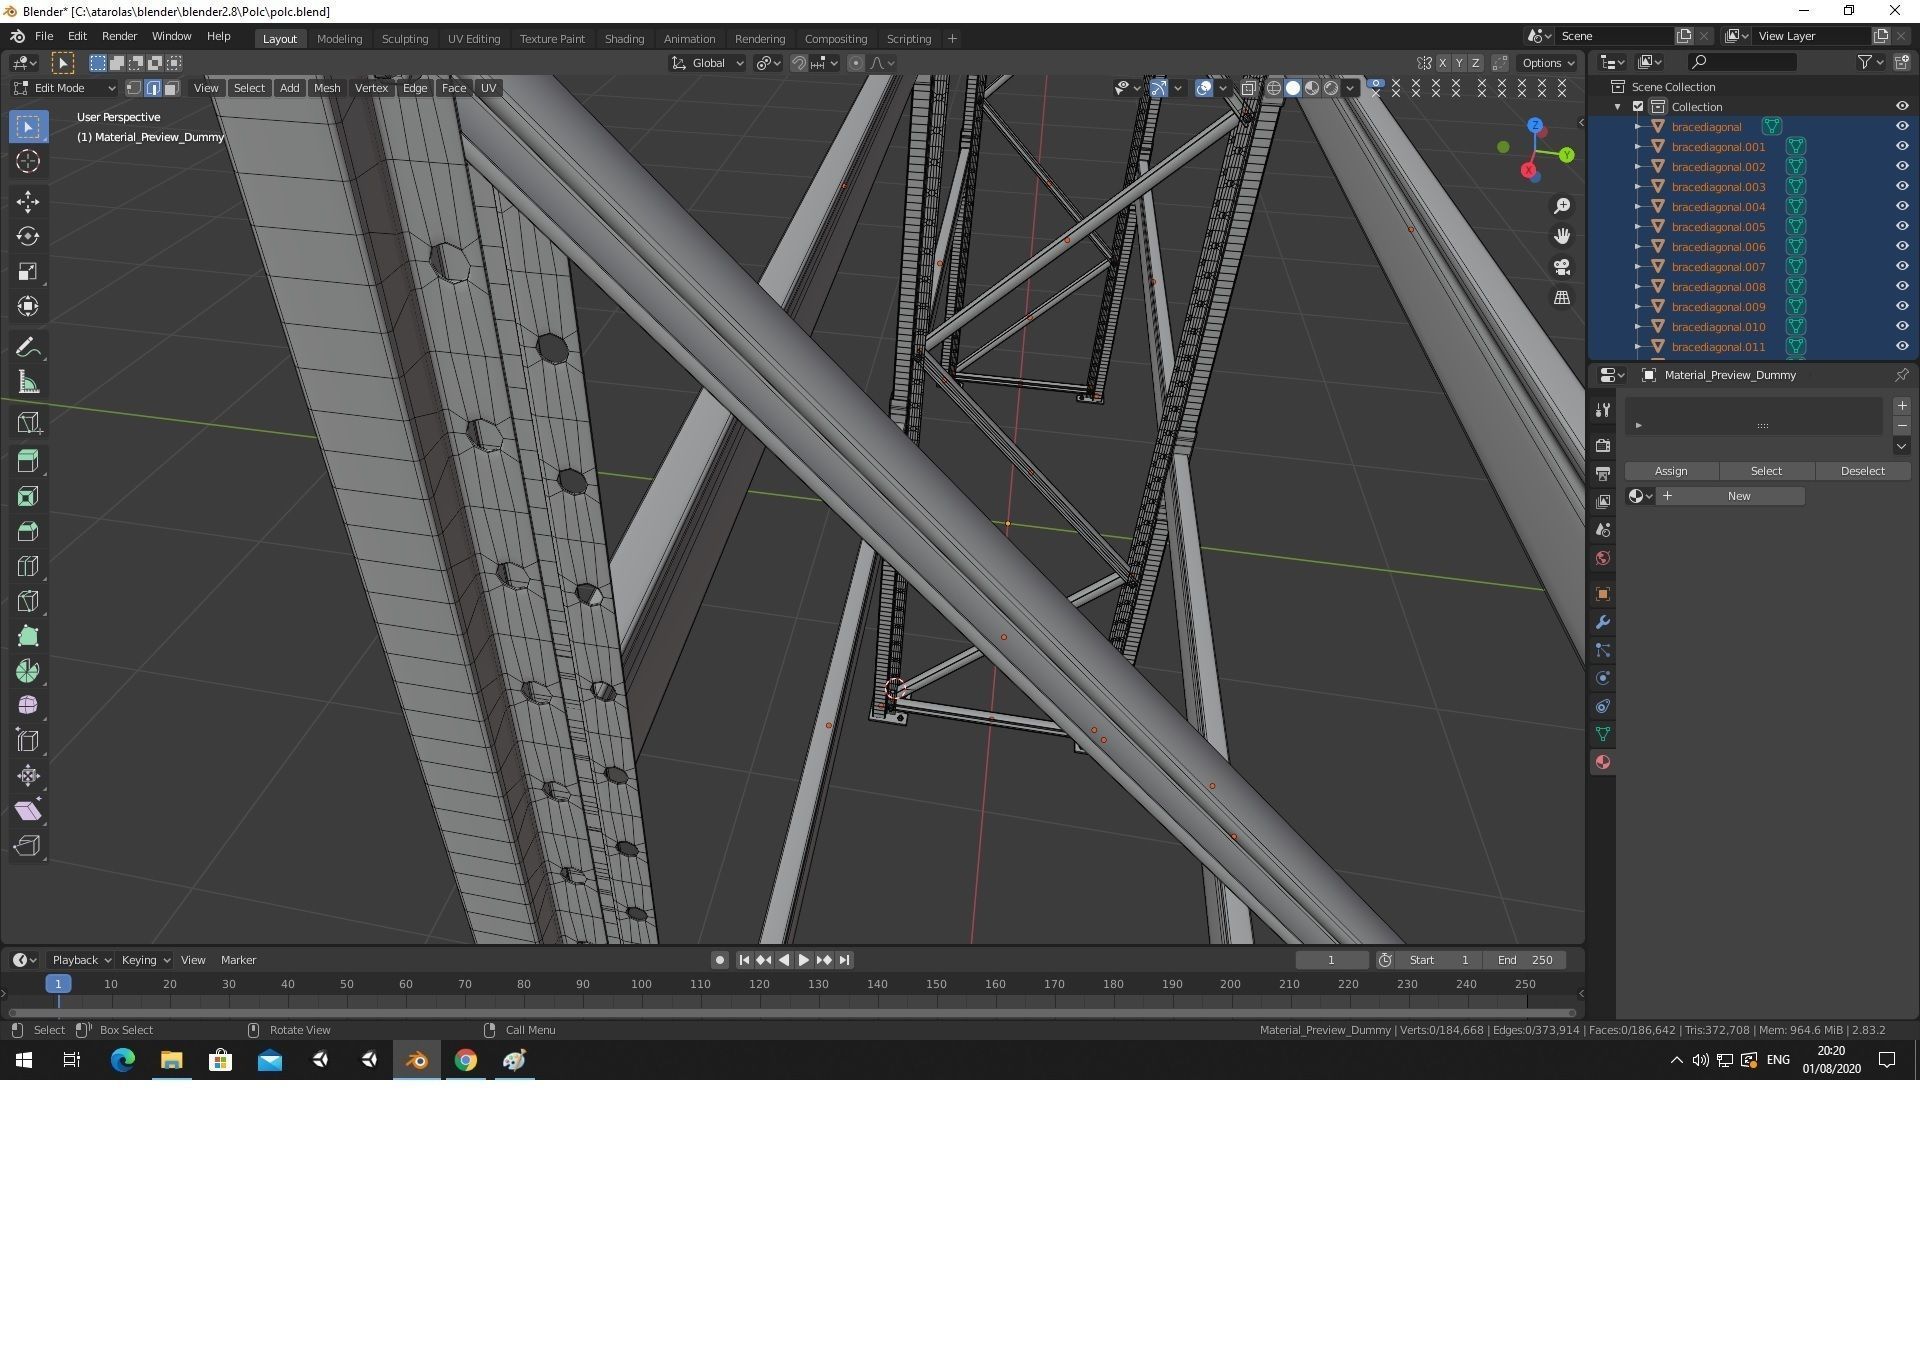Screen dimensions: 1920x1360
Task: Expand bracediagonal.001 in outliner
Action: 1638,147
